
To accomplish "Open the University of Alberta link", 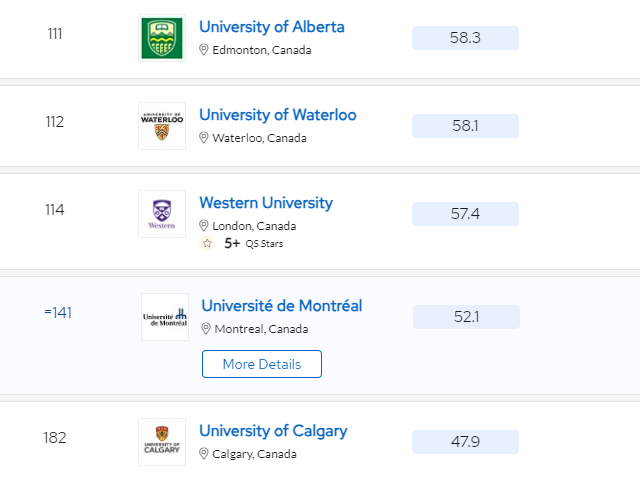I will point(271,27).
